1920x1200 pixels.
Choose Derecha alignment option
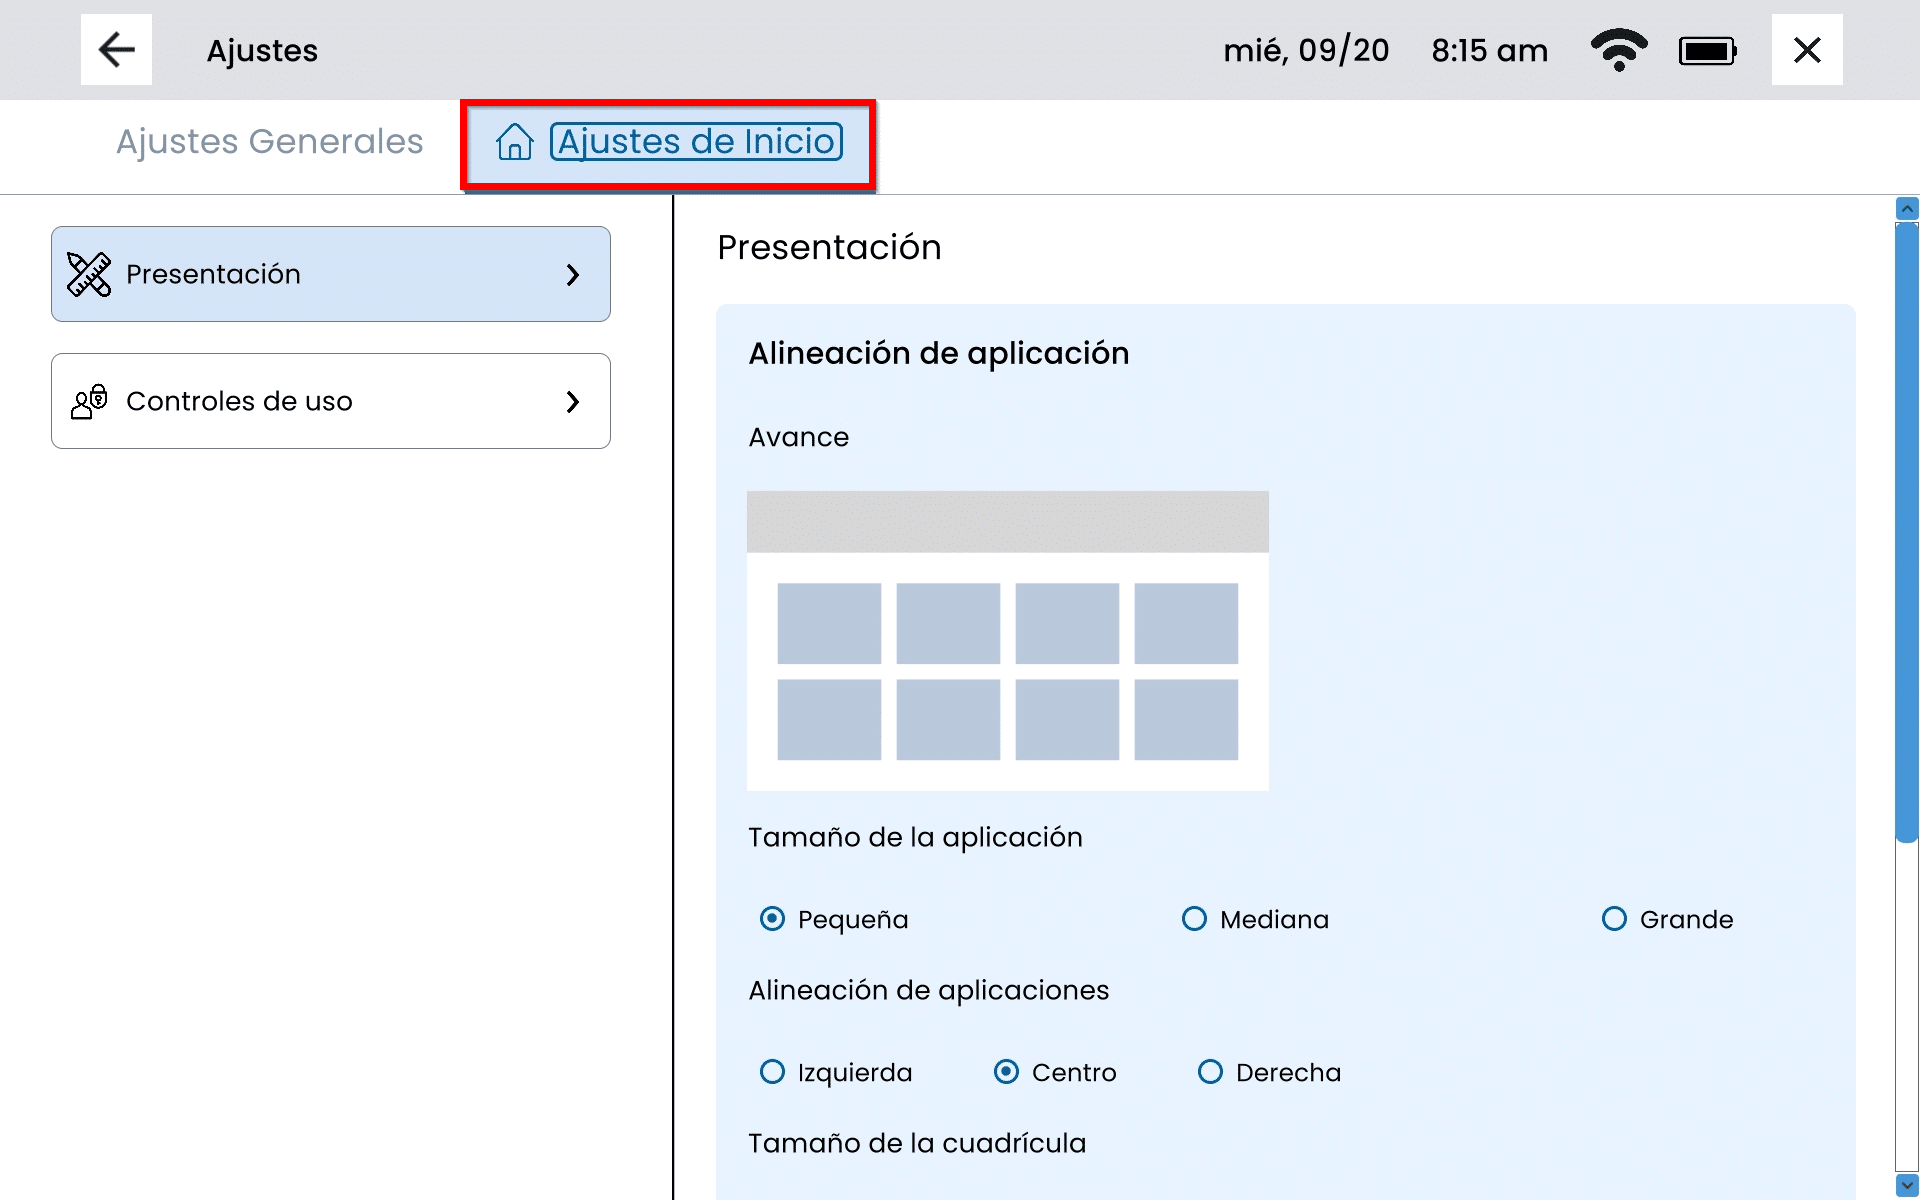1210,1071
